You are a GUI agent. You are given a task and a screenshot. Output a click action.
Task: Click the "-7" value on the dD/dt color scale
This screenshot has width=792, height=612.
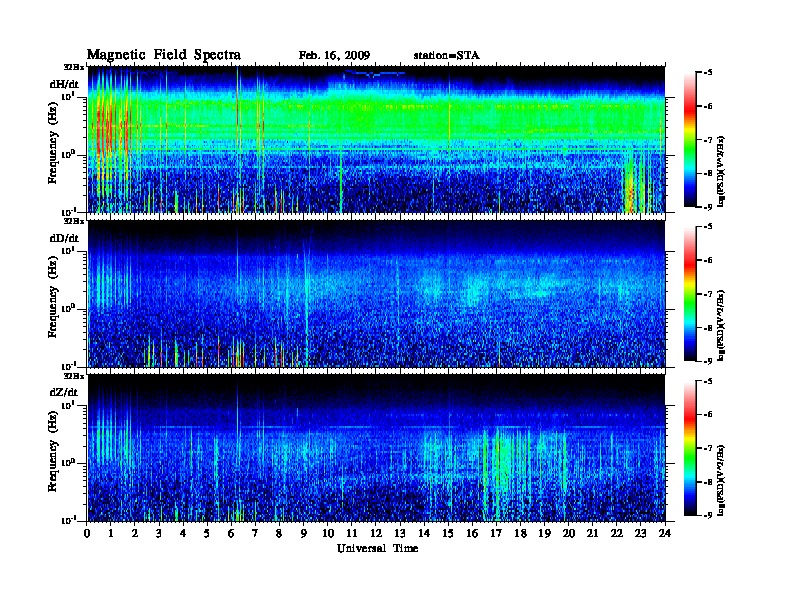pos(708,294)
